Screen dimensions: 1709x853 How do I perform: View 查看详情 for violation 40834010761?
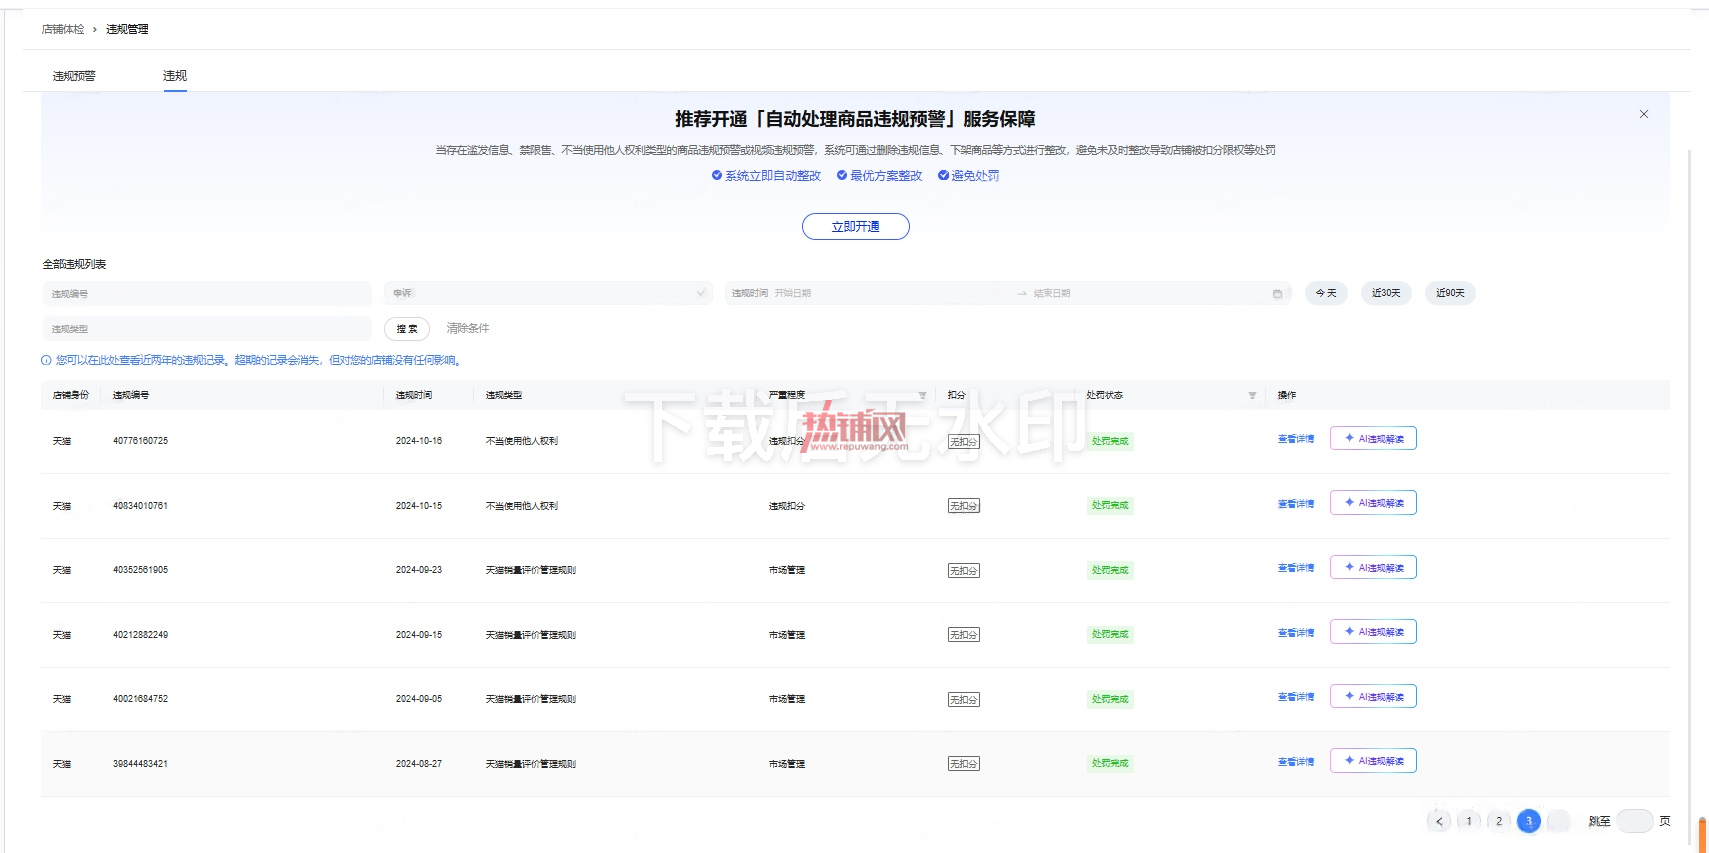click(1296, 504)
